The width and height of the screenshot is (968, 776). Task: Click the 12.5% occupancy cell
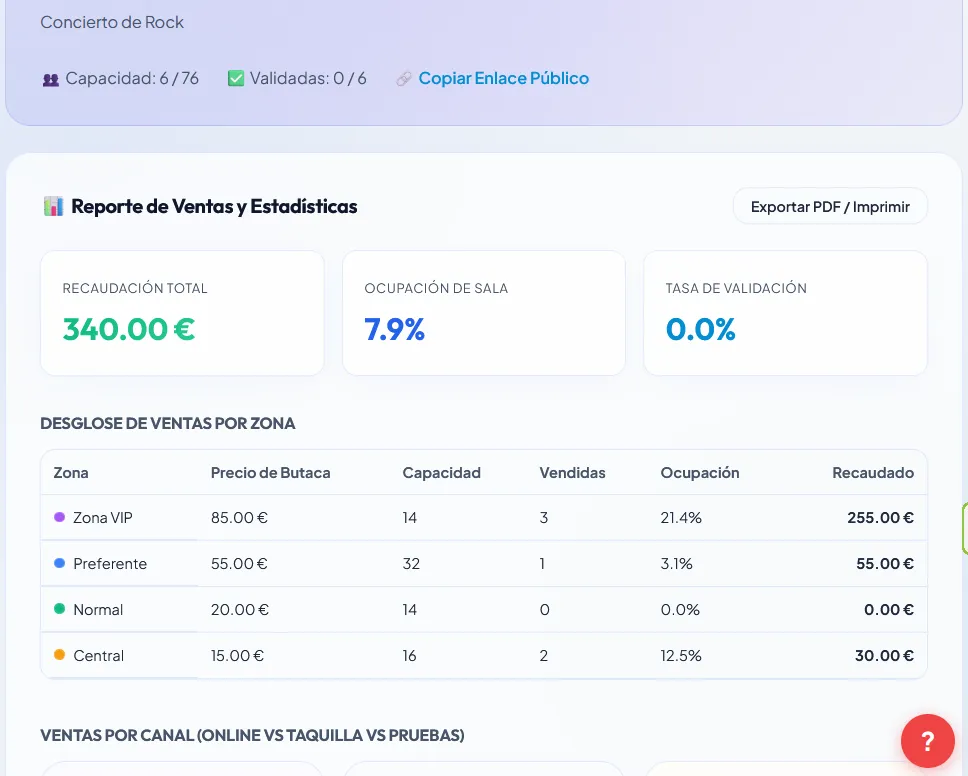click(x=681, y=656)
